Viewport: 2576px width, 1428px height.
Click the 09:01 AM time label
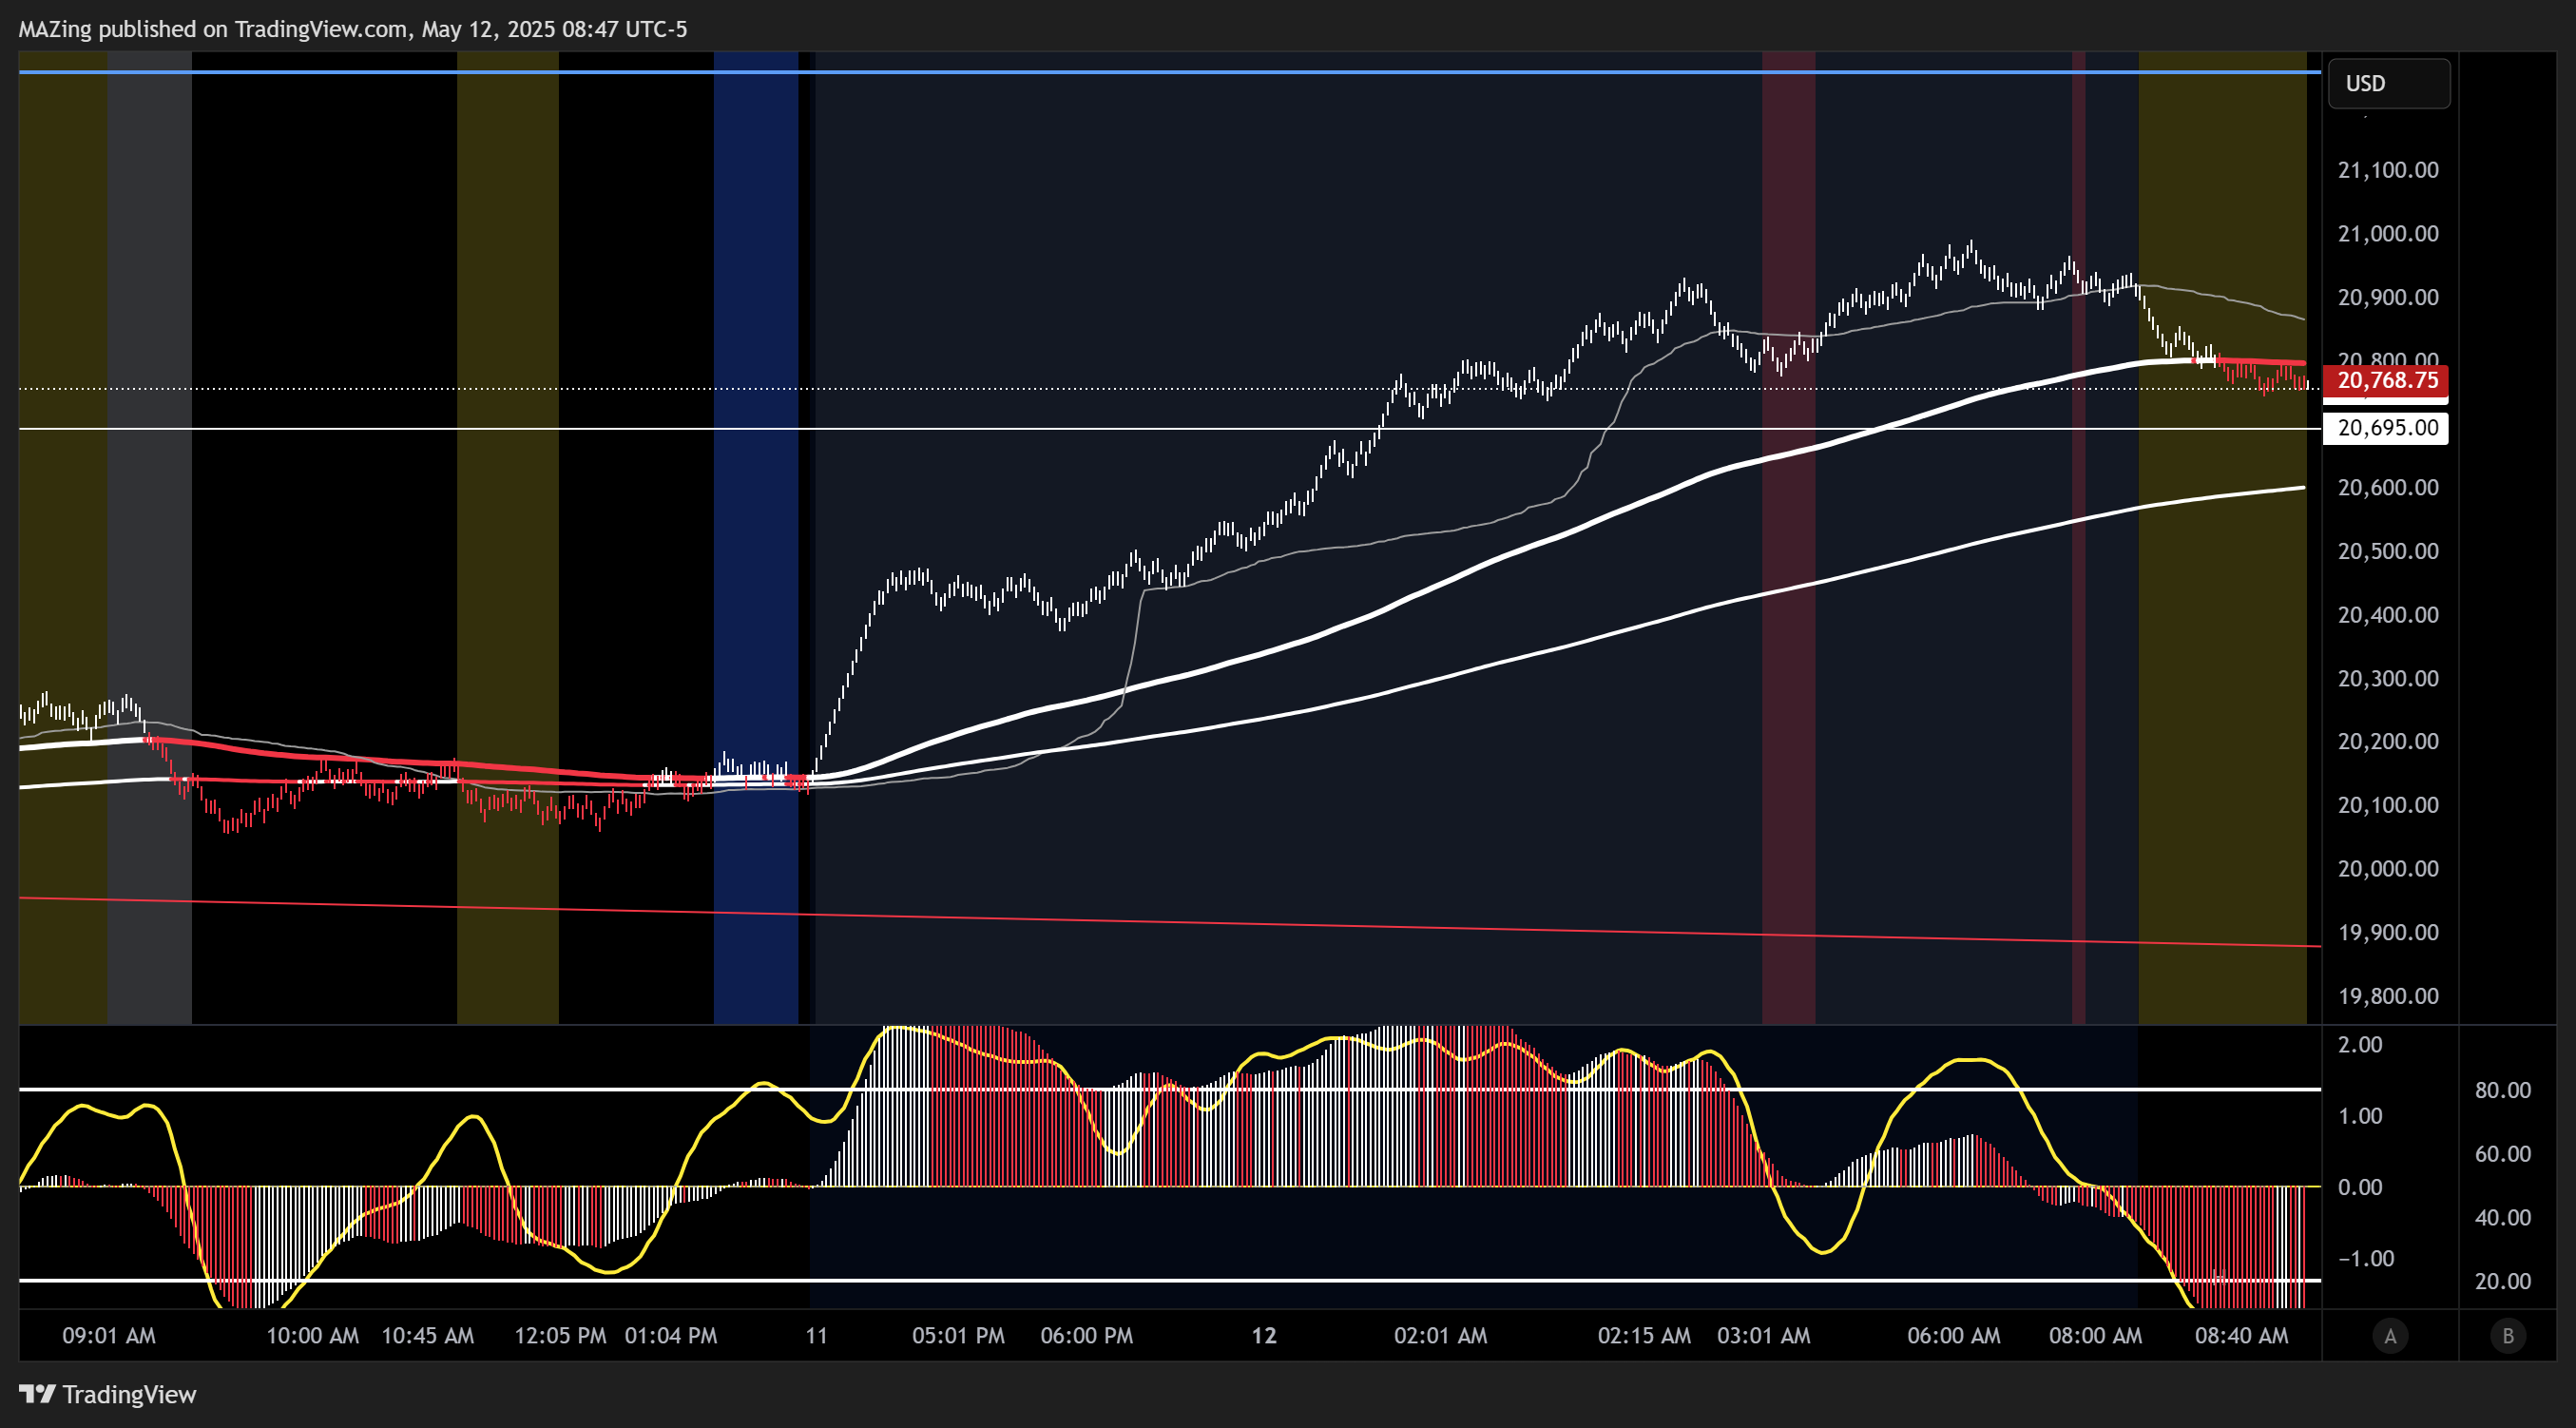109,1336
